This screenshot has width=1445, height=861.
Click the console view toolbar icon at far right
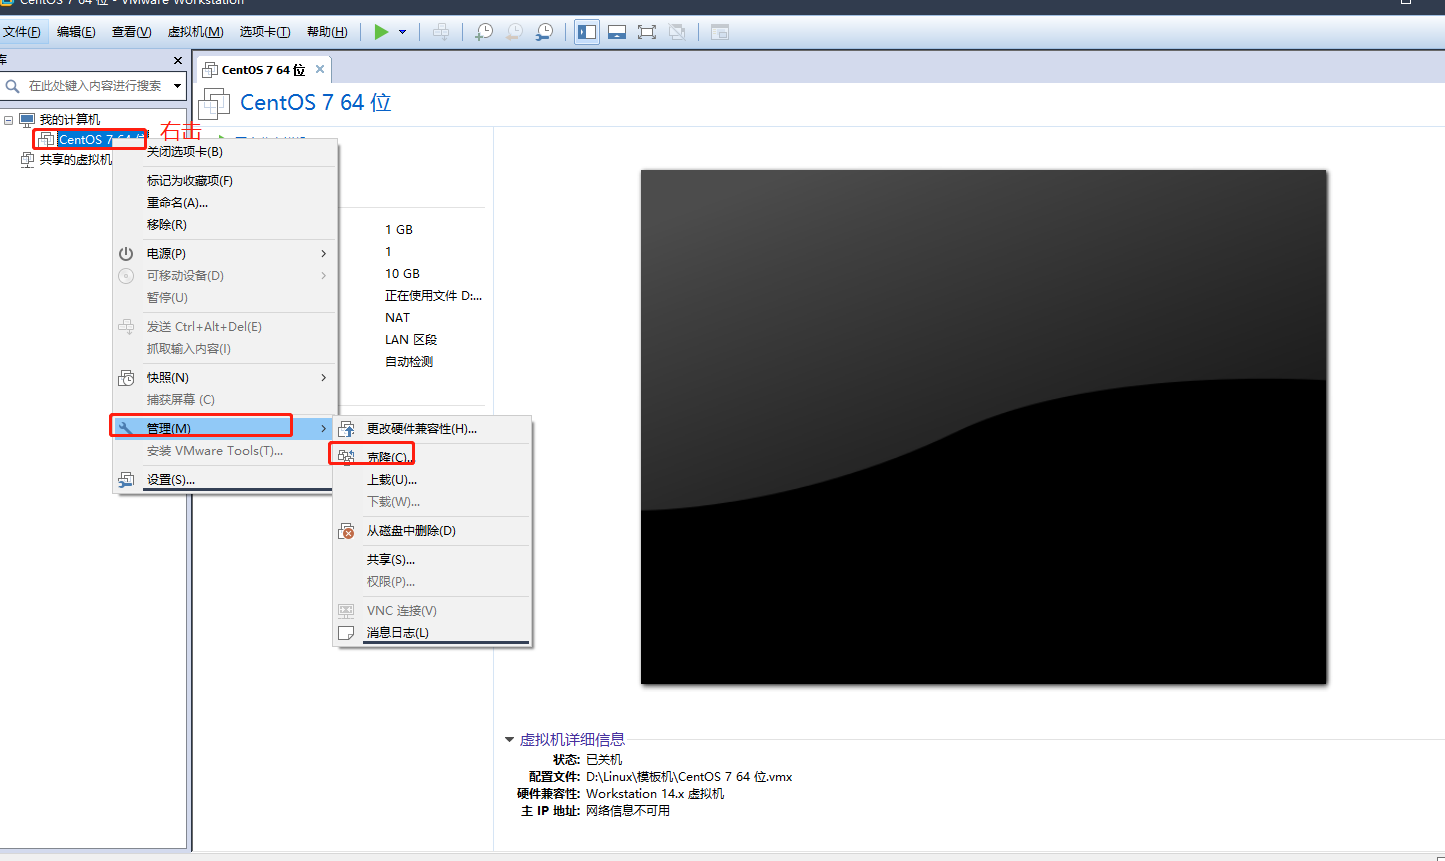pos(719,32)
